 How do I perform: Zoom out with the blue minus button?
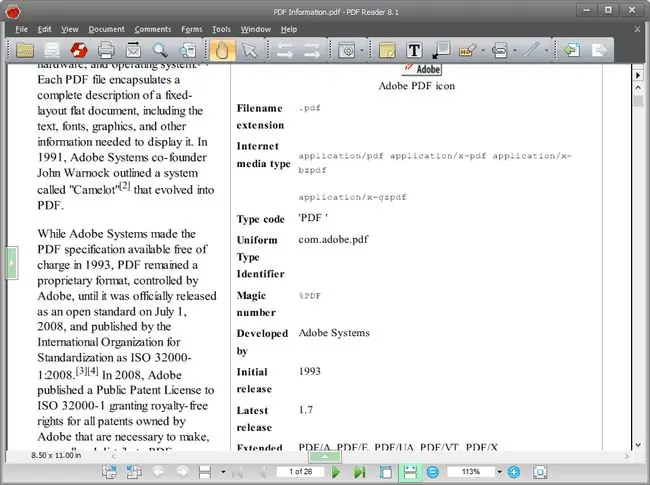pyautogui.click(x=433, y=472)
